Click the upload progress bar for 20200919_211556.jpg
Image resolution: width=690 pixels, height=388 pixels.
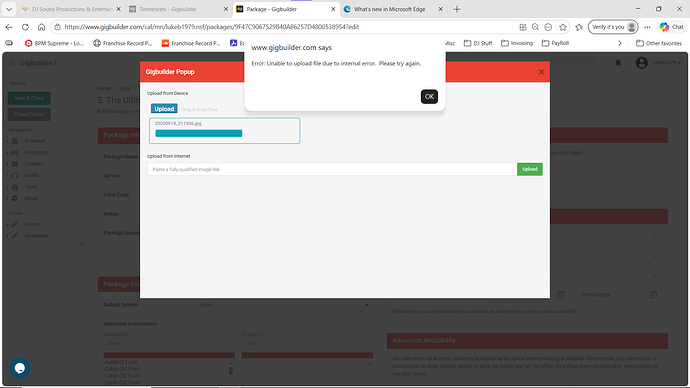[x=198, y=133]
